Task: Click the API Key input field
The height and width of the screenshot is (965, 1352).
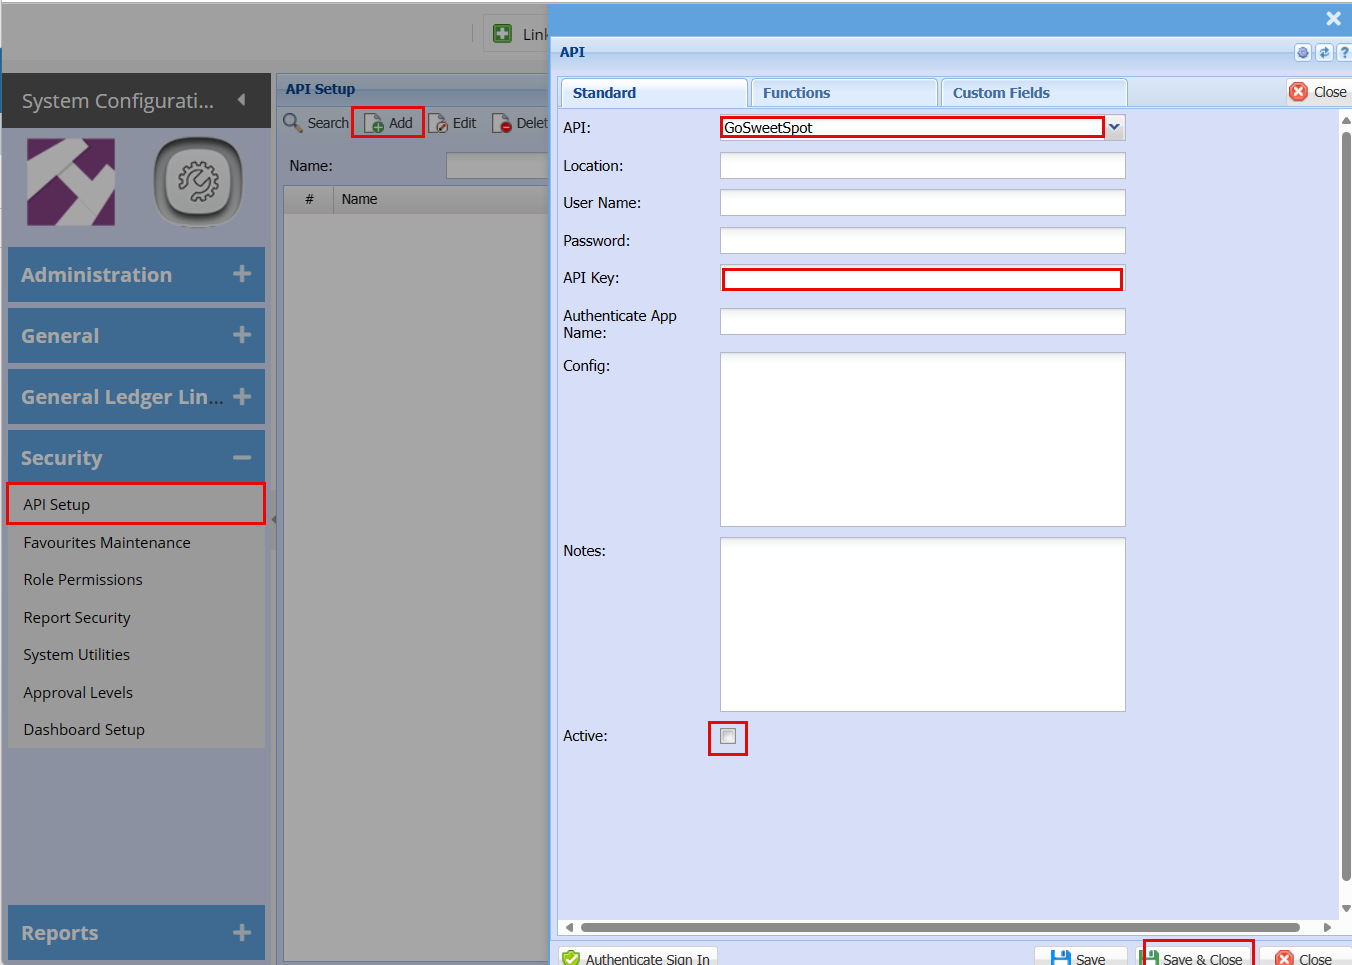Action: 923,279
